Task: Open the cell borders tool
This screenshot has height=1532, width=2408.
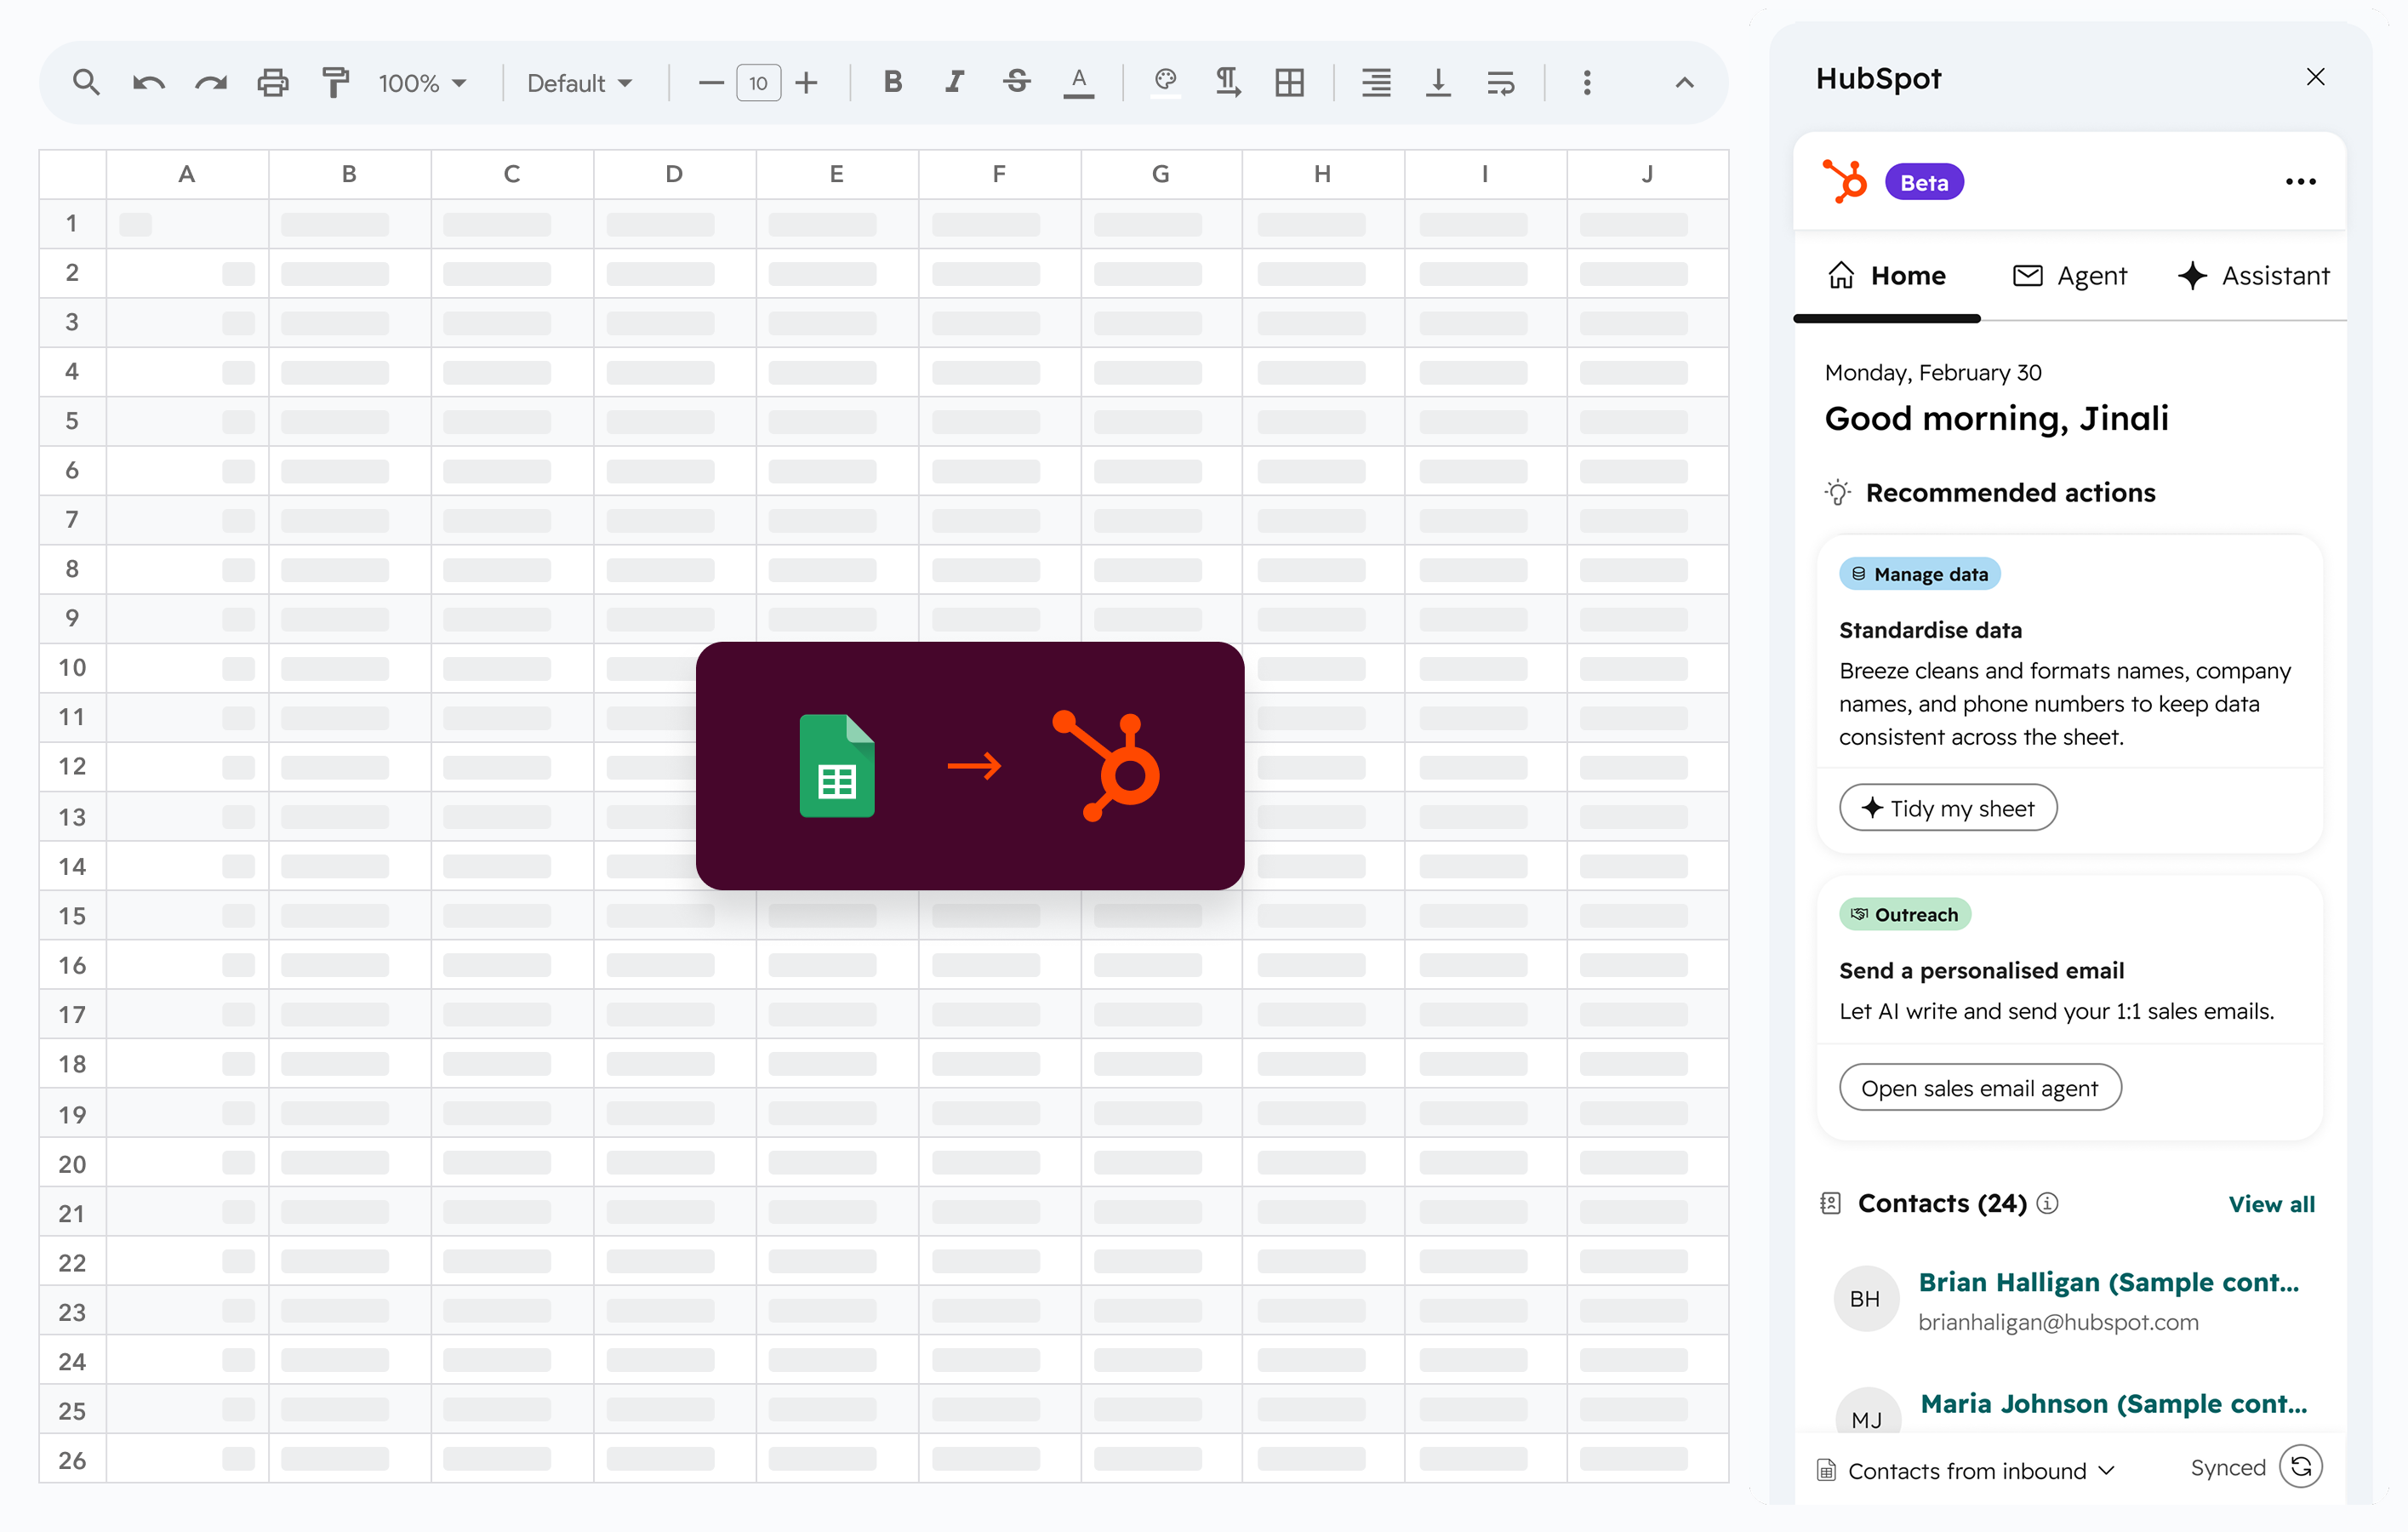Action: [1290, 82]
